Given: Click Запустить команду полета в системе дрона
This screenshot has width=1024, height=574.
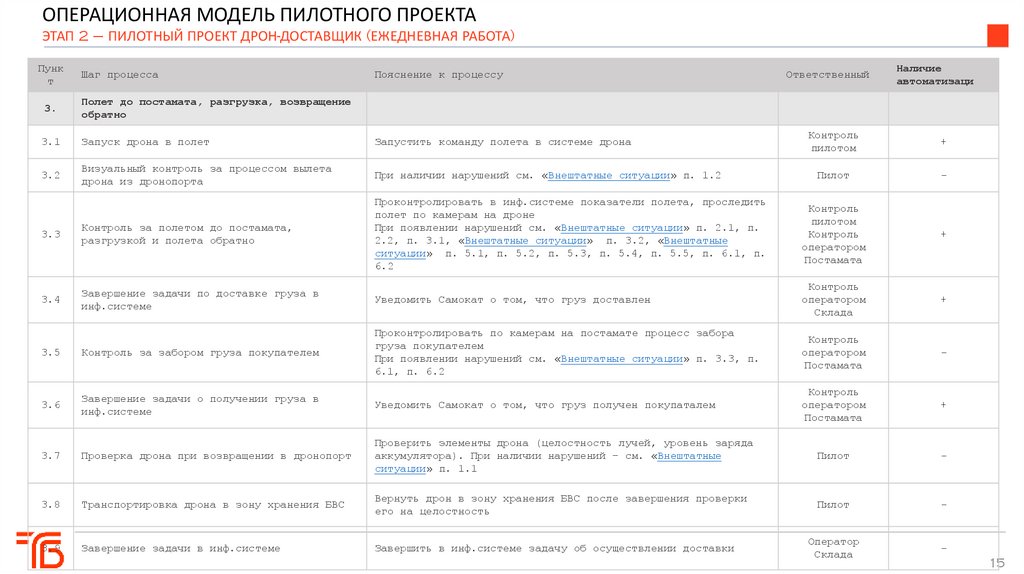Looking at the screenshot, I should 502,142.
